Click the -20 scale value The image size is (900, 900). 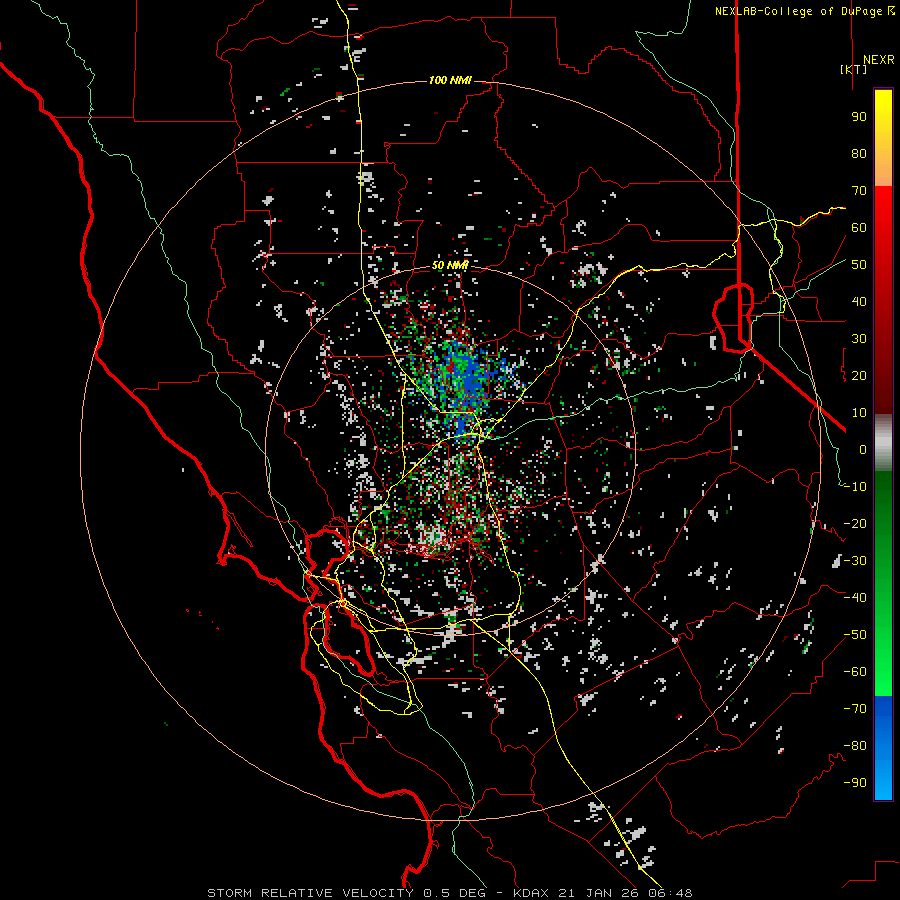(x=855, y=524)
